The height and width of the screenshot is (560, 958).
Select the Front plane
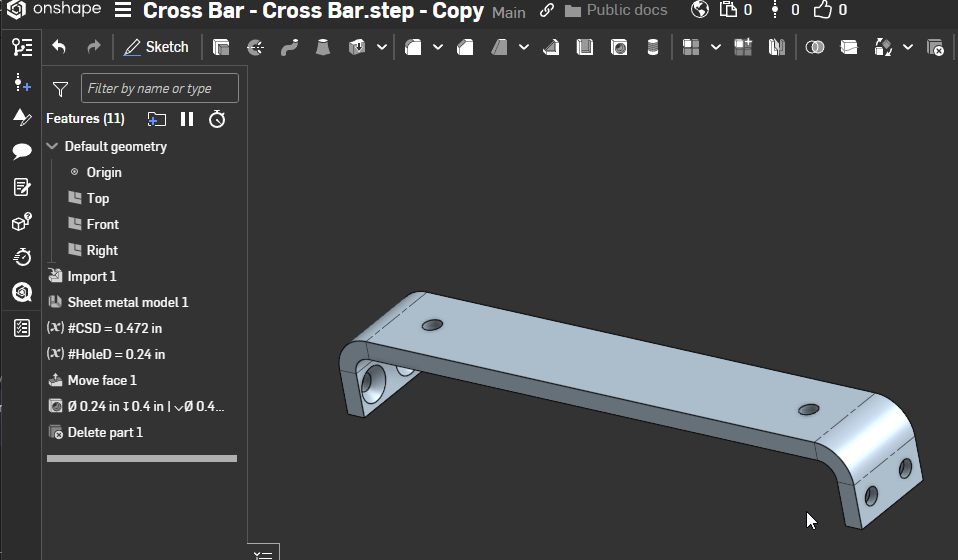pos(103,224)
